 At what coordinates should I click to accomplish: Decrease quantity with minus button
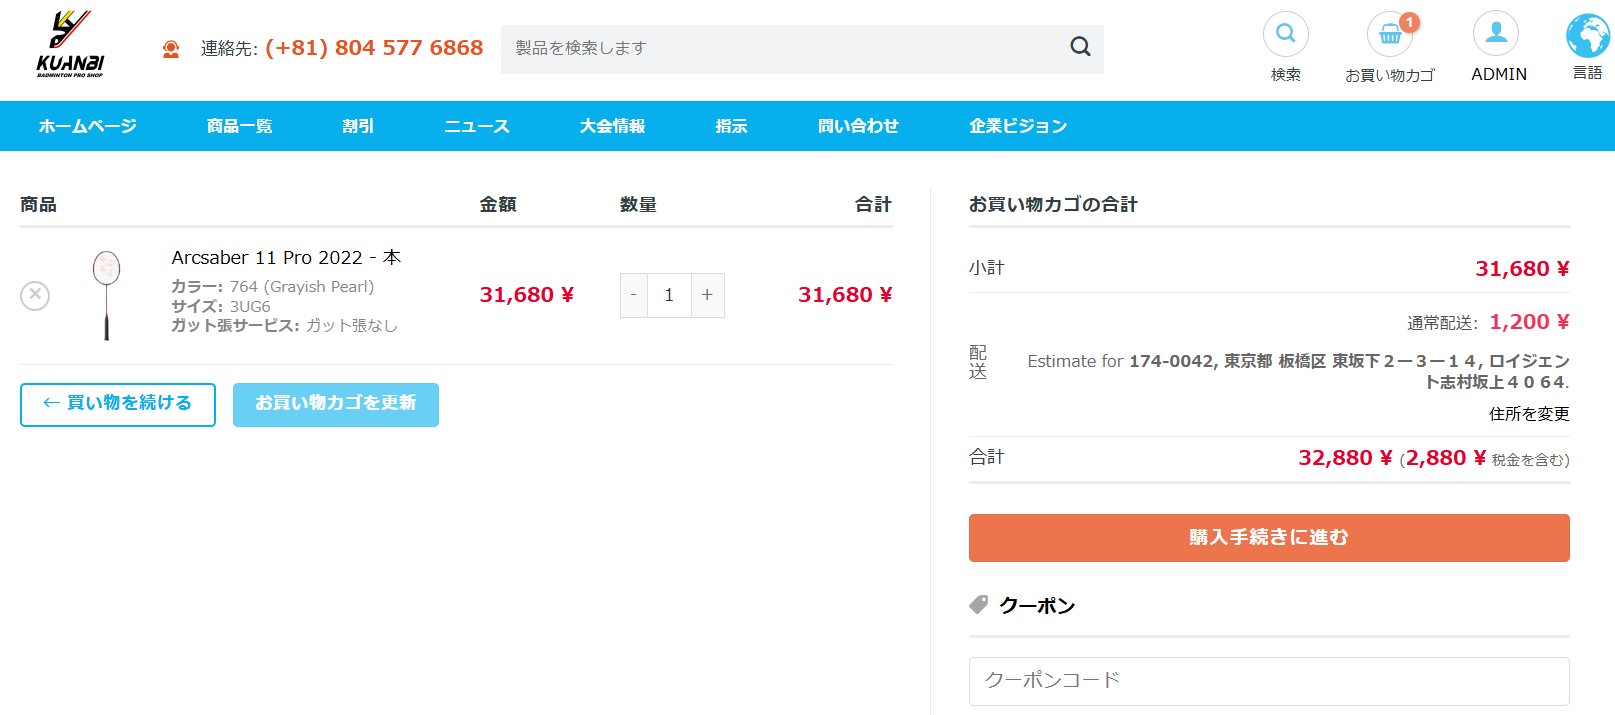coord(634,295)
